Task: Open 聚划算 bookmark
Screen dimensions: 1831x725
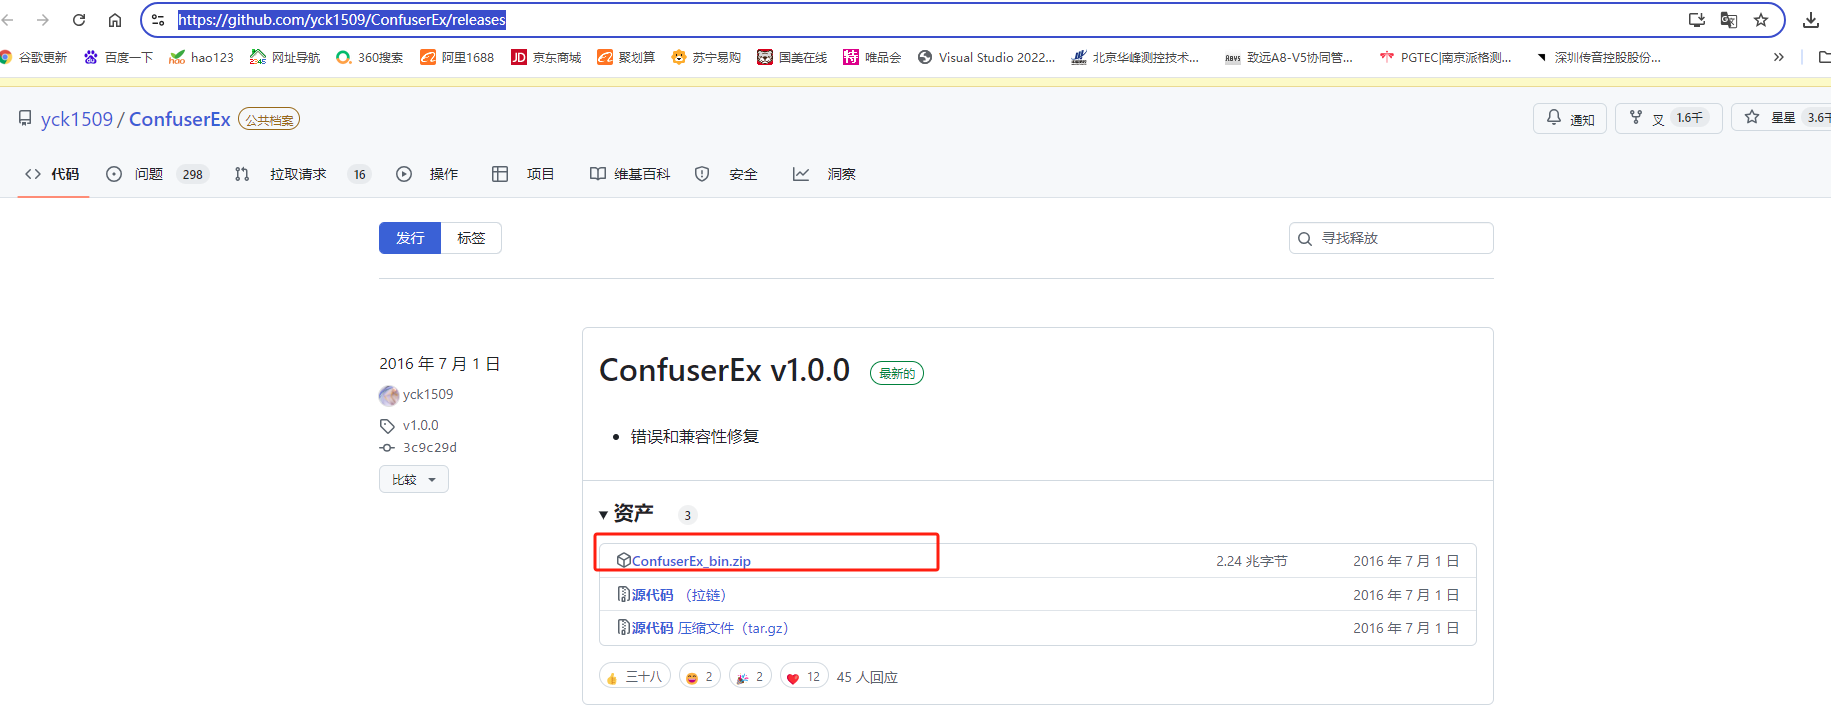Action: pos(626,57)
